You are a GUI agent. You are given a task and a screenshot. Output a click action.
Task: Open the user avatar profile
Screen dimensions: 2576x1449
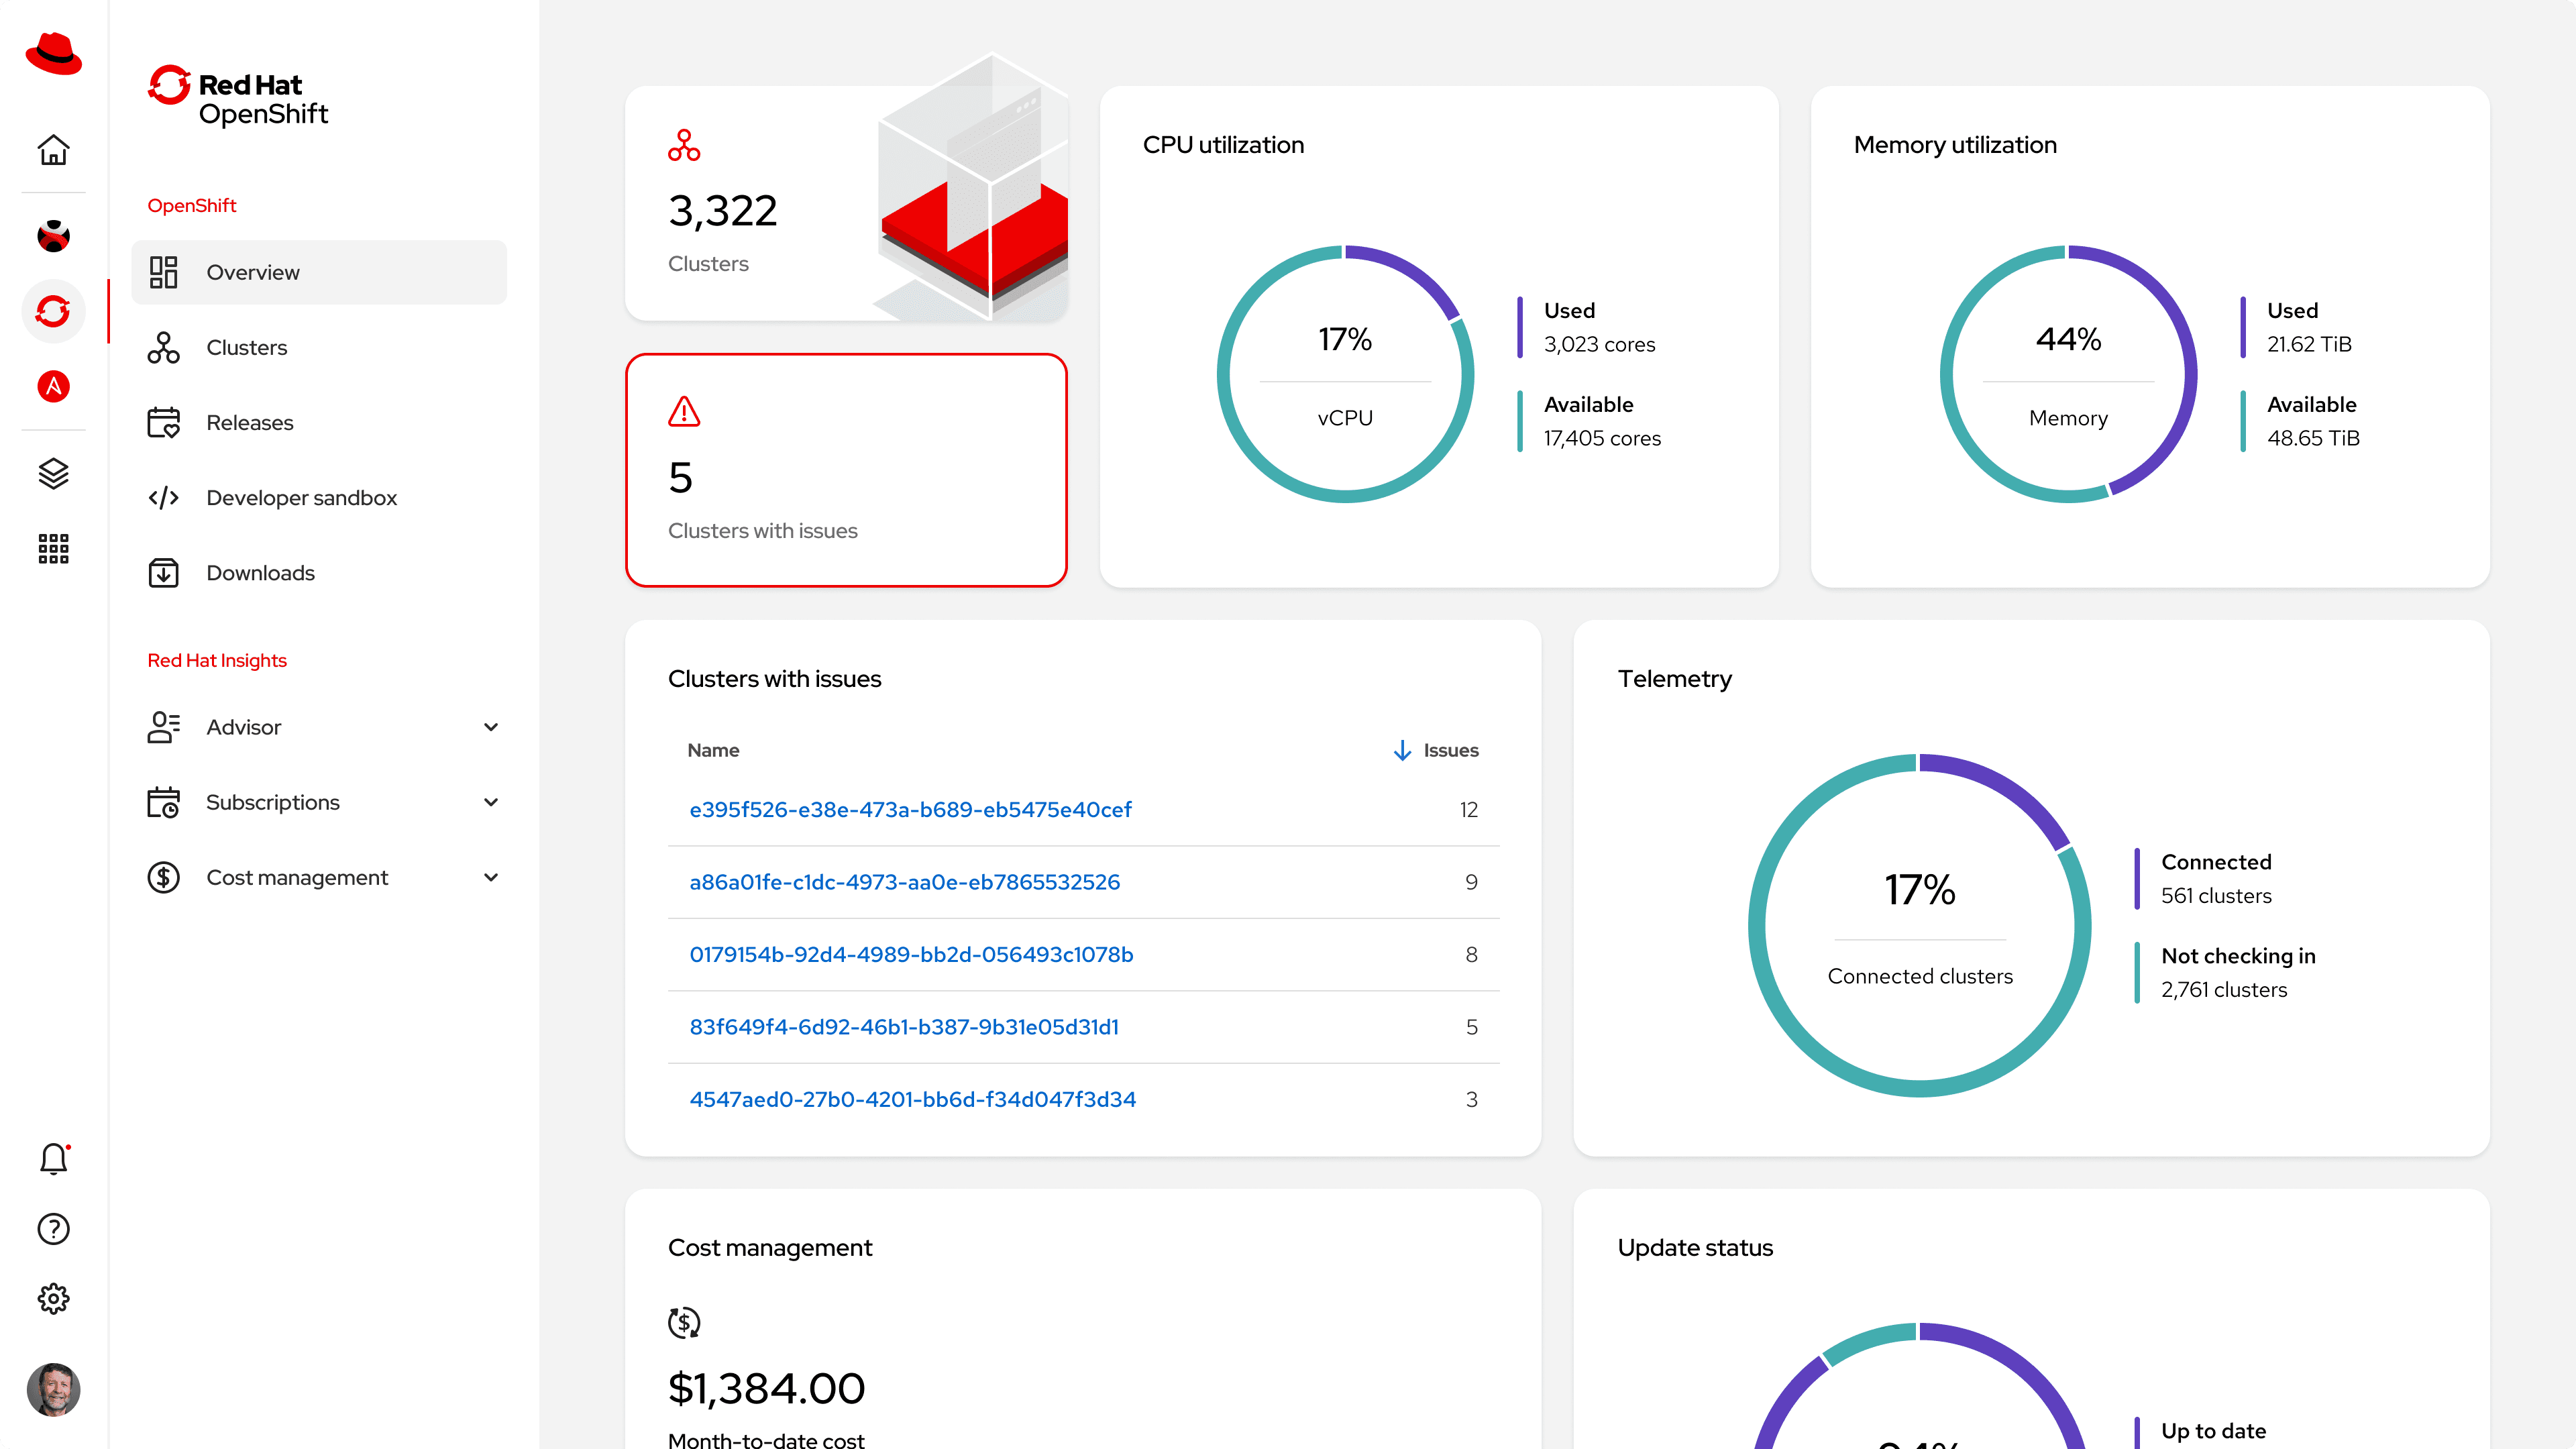[53, 1390]
